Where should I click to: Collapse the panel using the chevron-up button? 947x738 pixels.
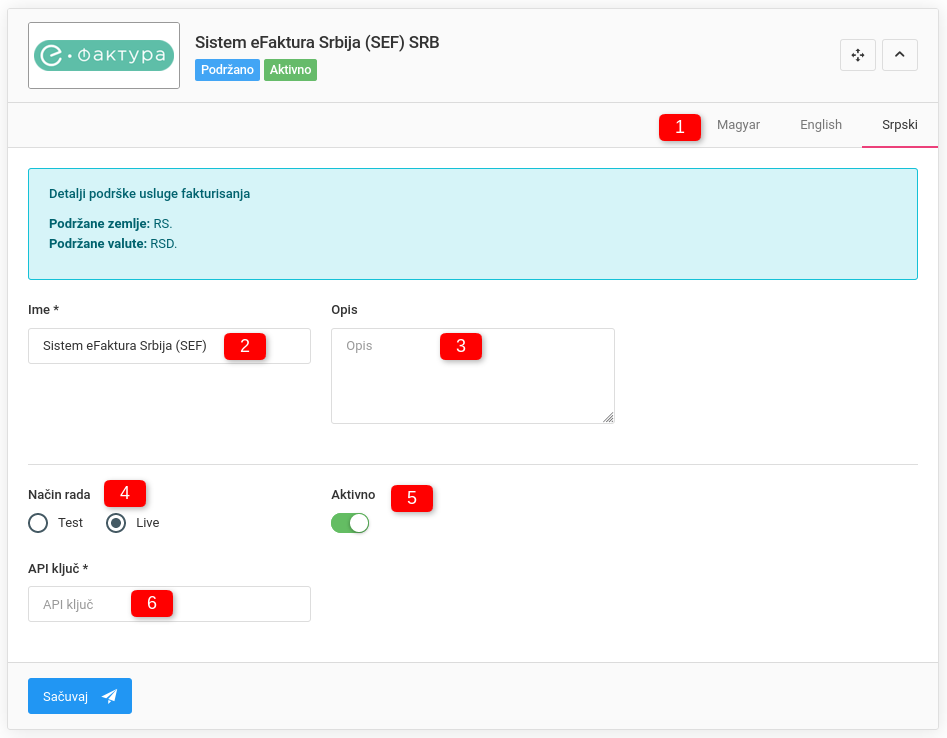tap(899, 55)
